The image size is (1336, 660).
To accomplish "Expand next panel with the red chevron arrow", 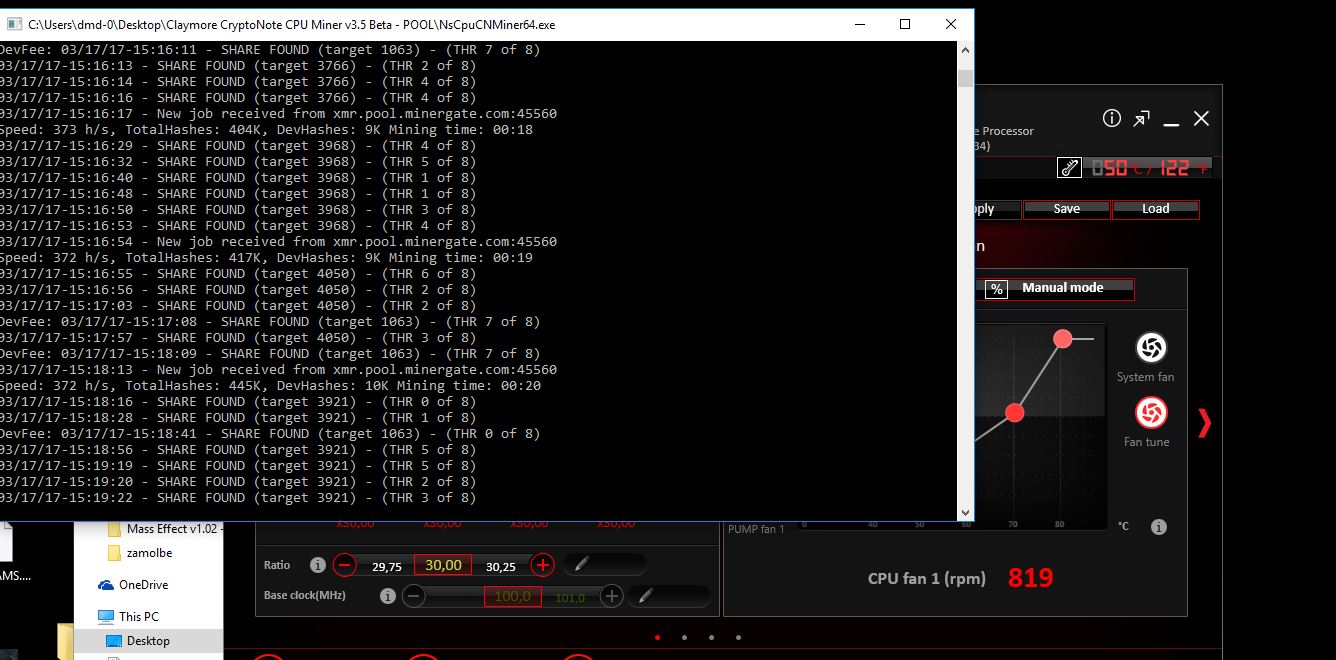I will 1204,423.
